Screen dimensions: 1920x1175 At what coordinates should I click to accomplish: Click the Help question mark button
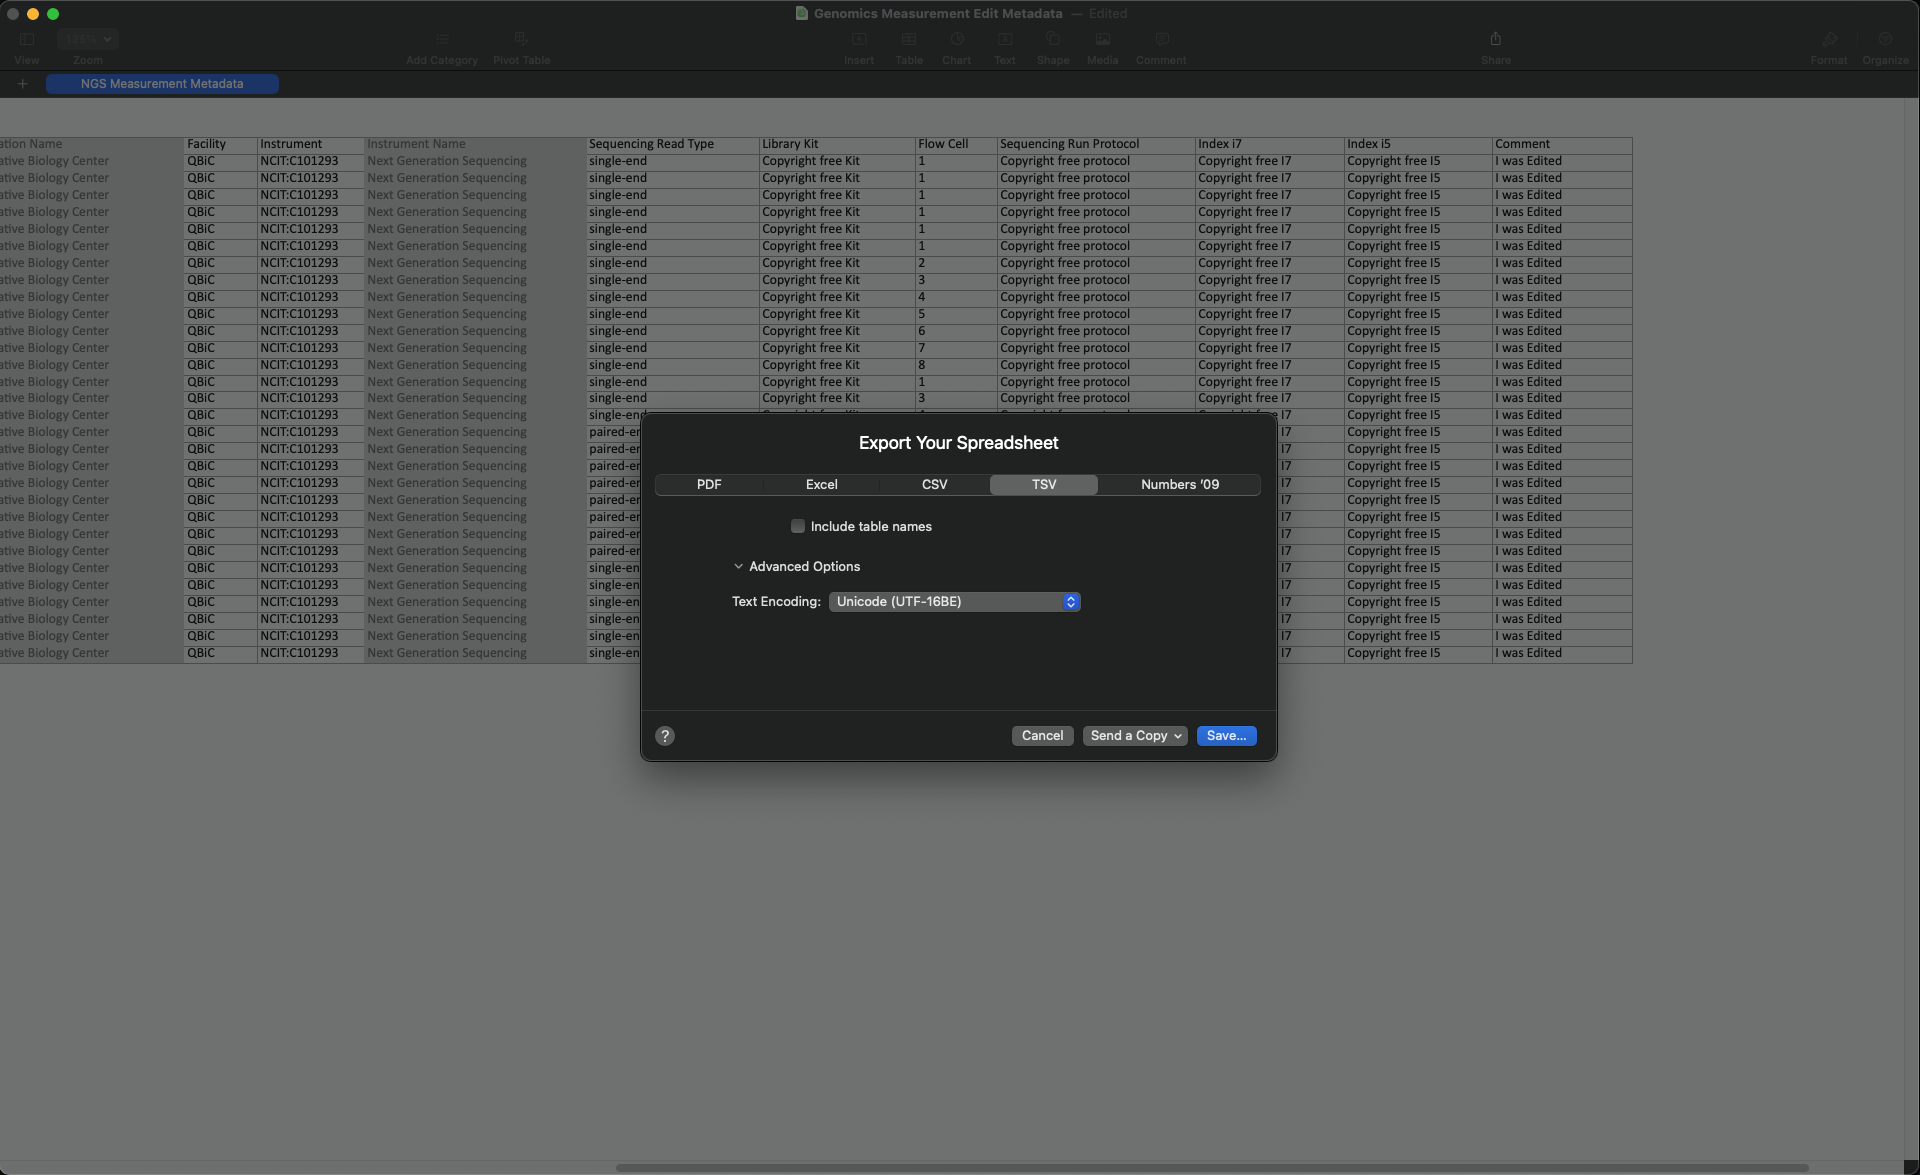coord(665,736)
